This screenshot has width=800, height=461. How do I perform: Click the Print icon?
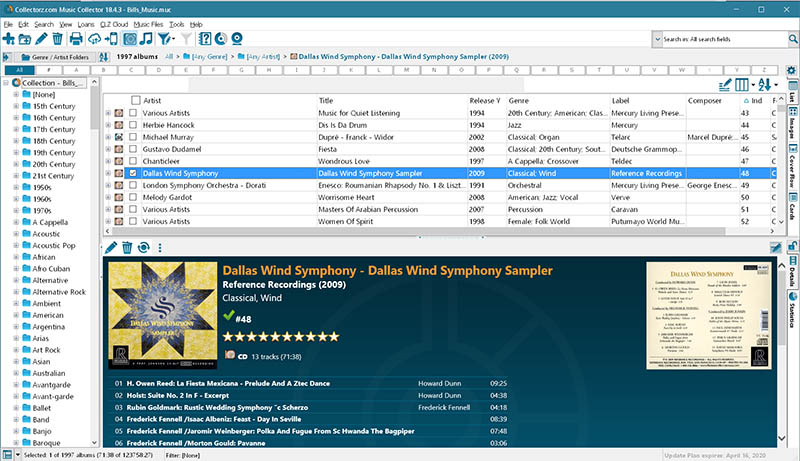[x=76, y=39]
